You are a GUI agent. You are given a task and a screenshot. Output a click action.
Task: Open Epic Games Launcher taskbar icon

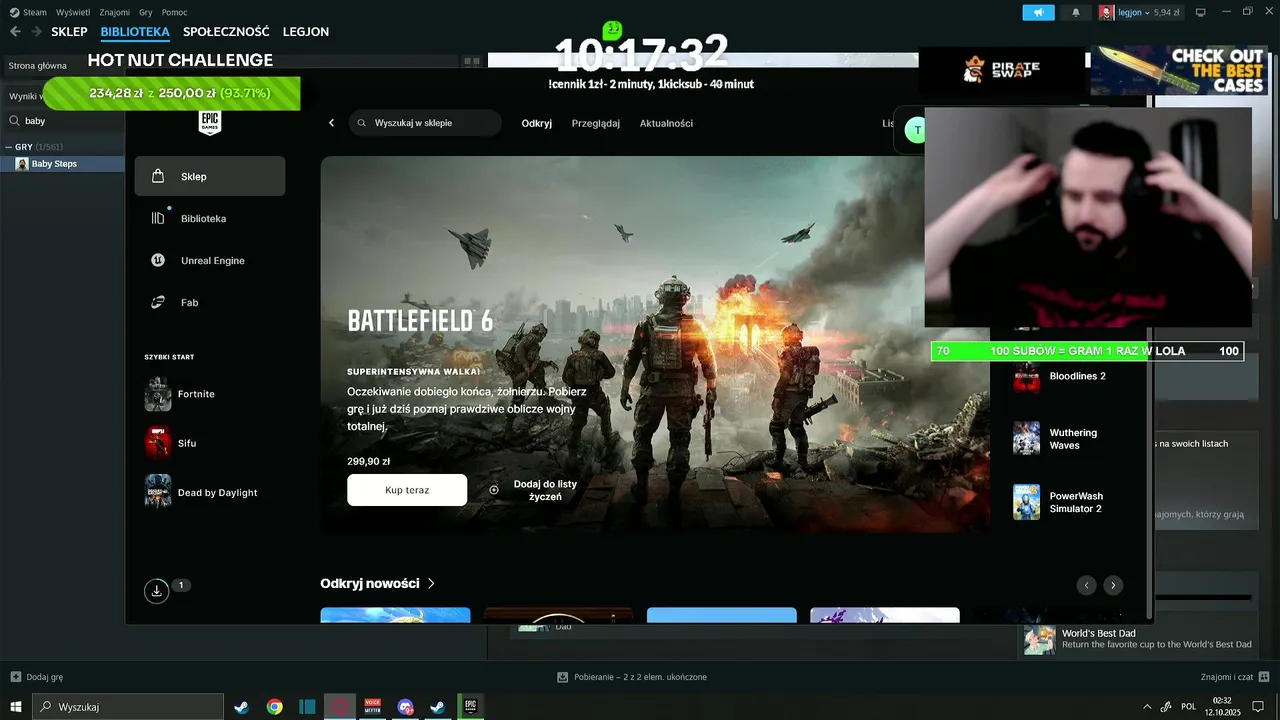470,707
